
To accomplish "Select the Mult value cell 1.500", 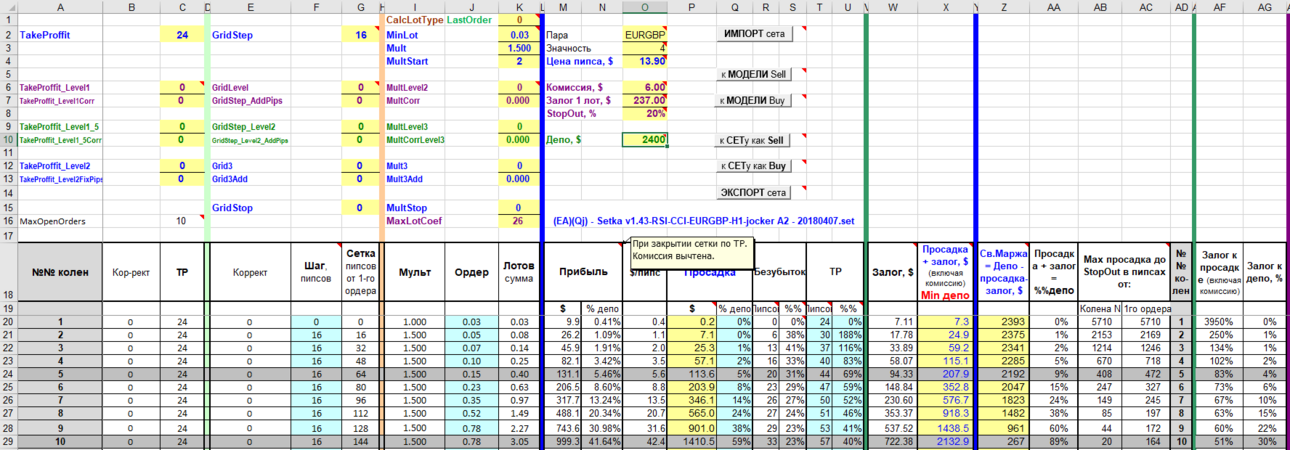I will pyautogui.click(x=517, y=48).
